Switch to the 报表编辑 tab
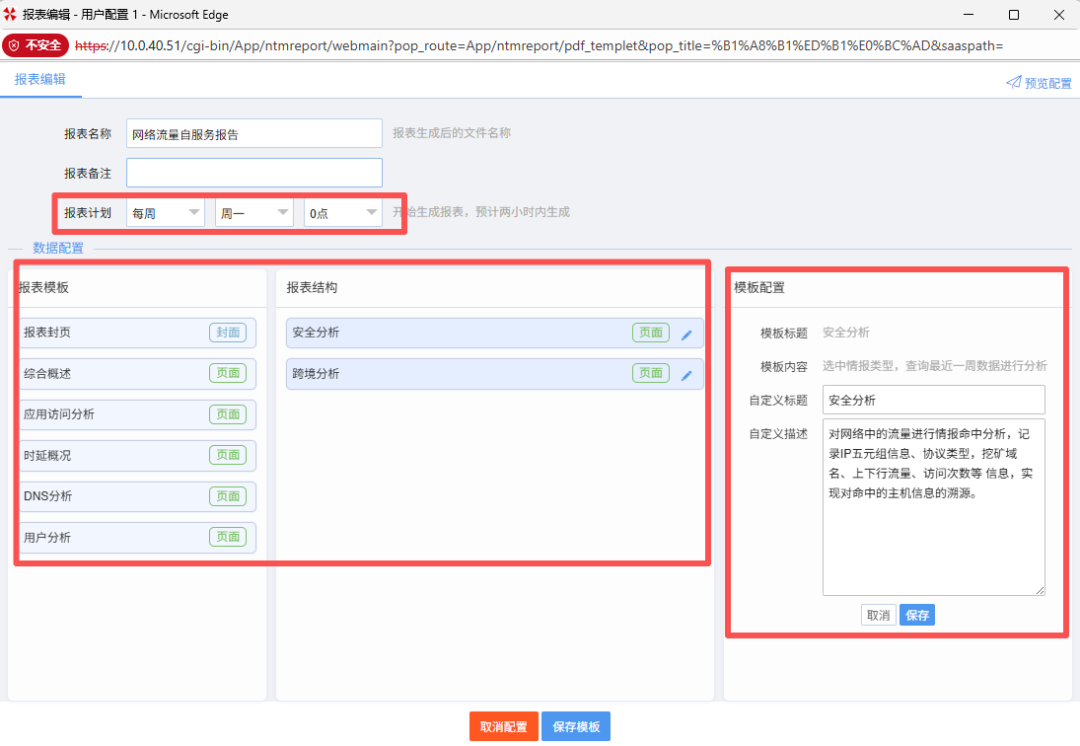 pos(40,79)
